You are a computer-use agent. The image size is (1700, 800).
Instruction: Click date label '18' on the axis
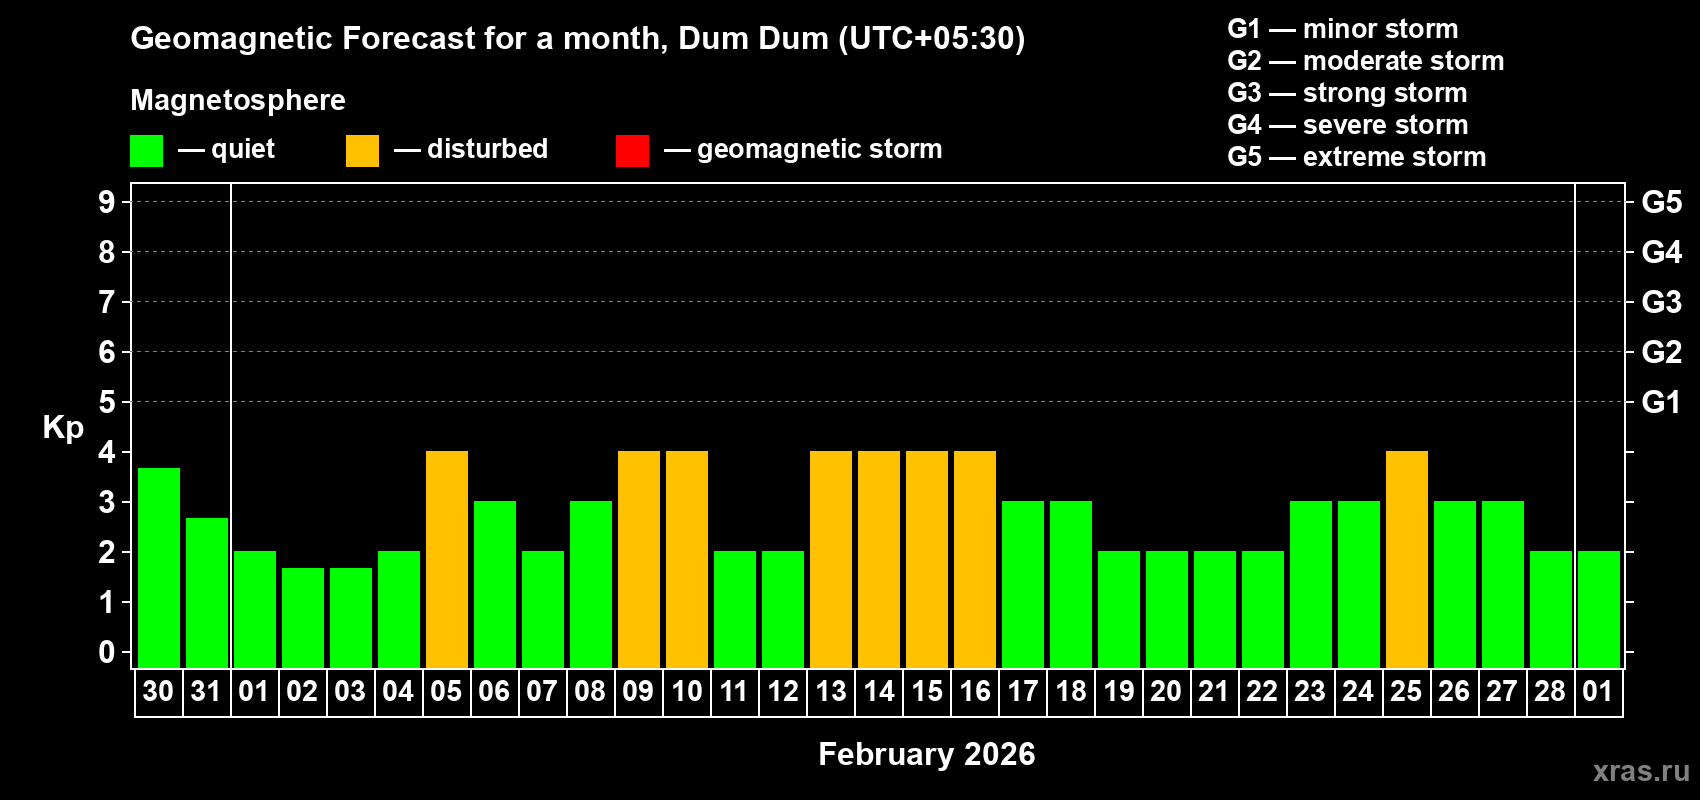1070,692
